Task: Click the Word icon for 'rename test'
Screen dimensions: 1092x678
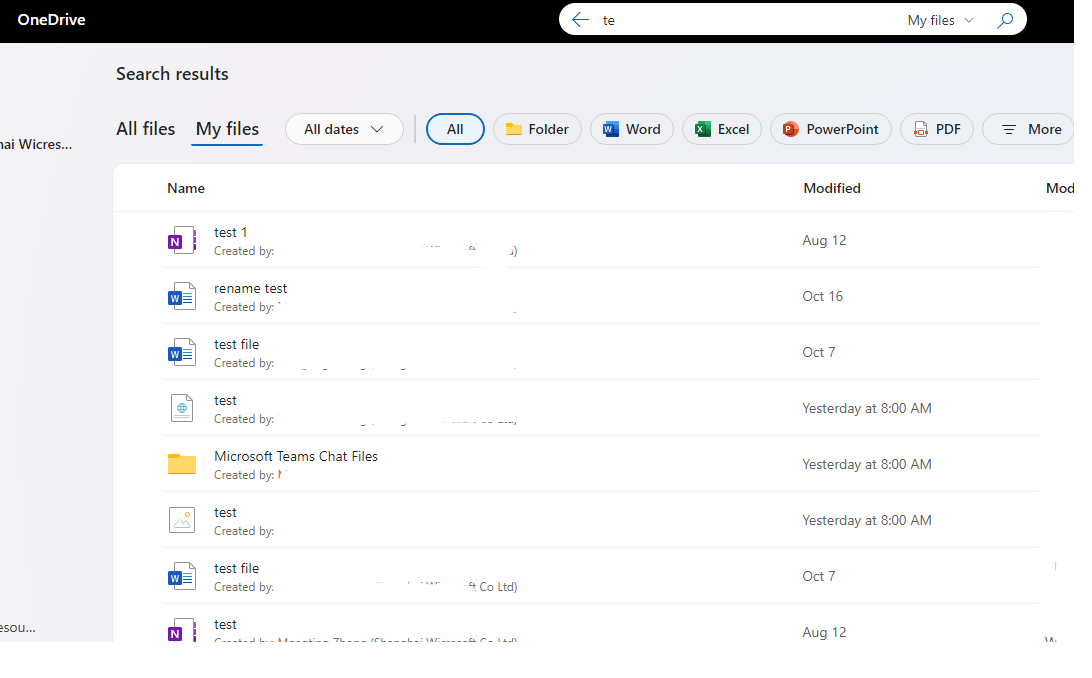Action: 182,296
